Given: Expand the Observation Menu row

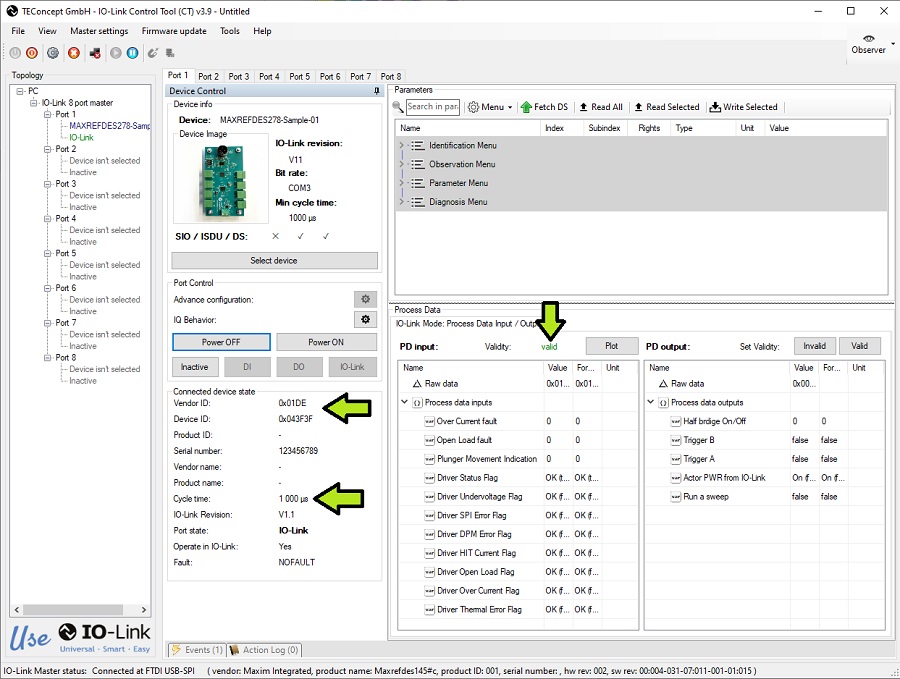Looking at the screenshot, I should [x=401, y=164].
